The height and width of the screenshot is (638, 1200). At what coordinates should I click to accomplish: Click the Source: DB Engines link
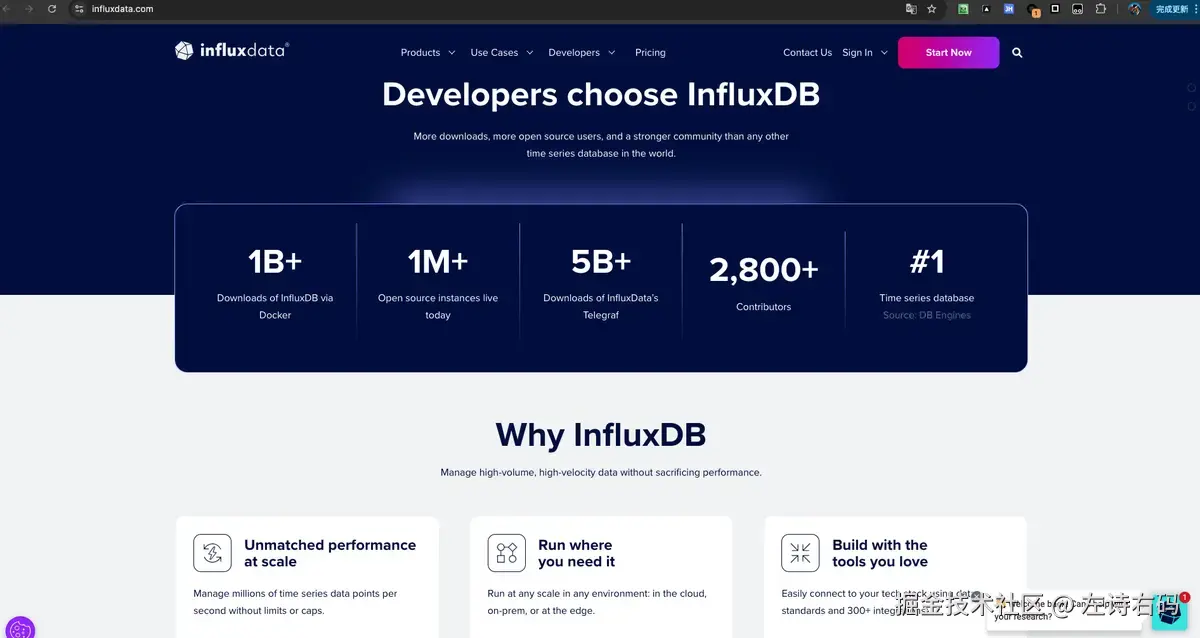(927, 315)
